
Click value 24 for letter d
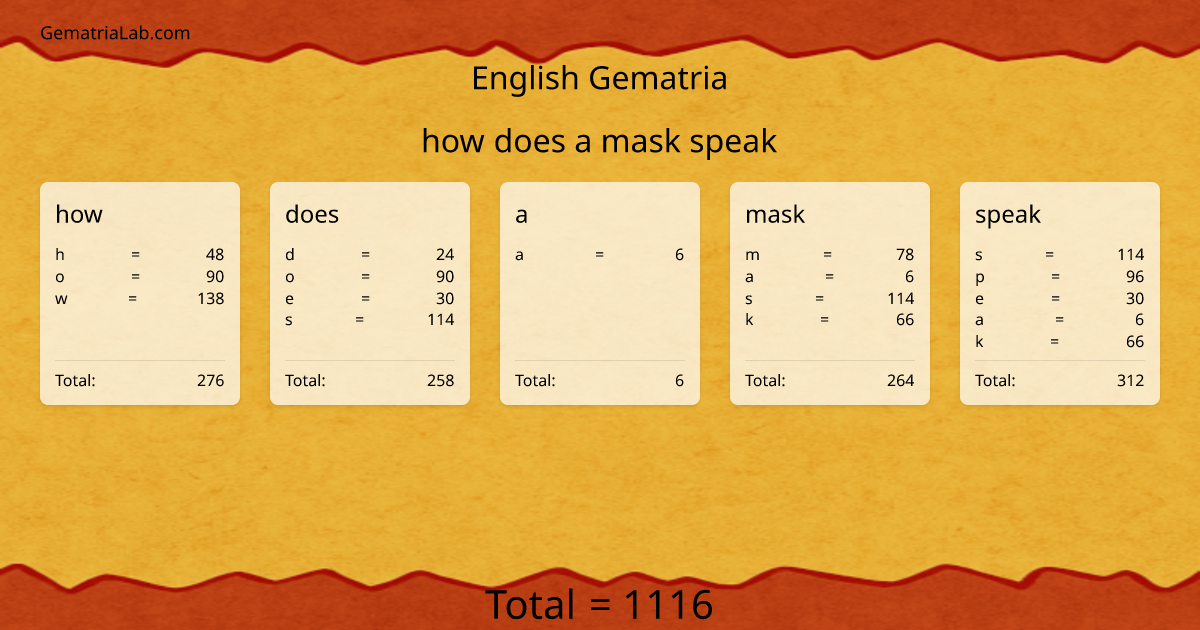445,254
